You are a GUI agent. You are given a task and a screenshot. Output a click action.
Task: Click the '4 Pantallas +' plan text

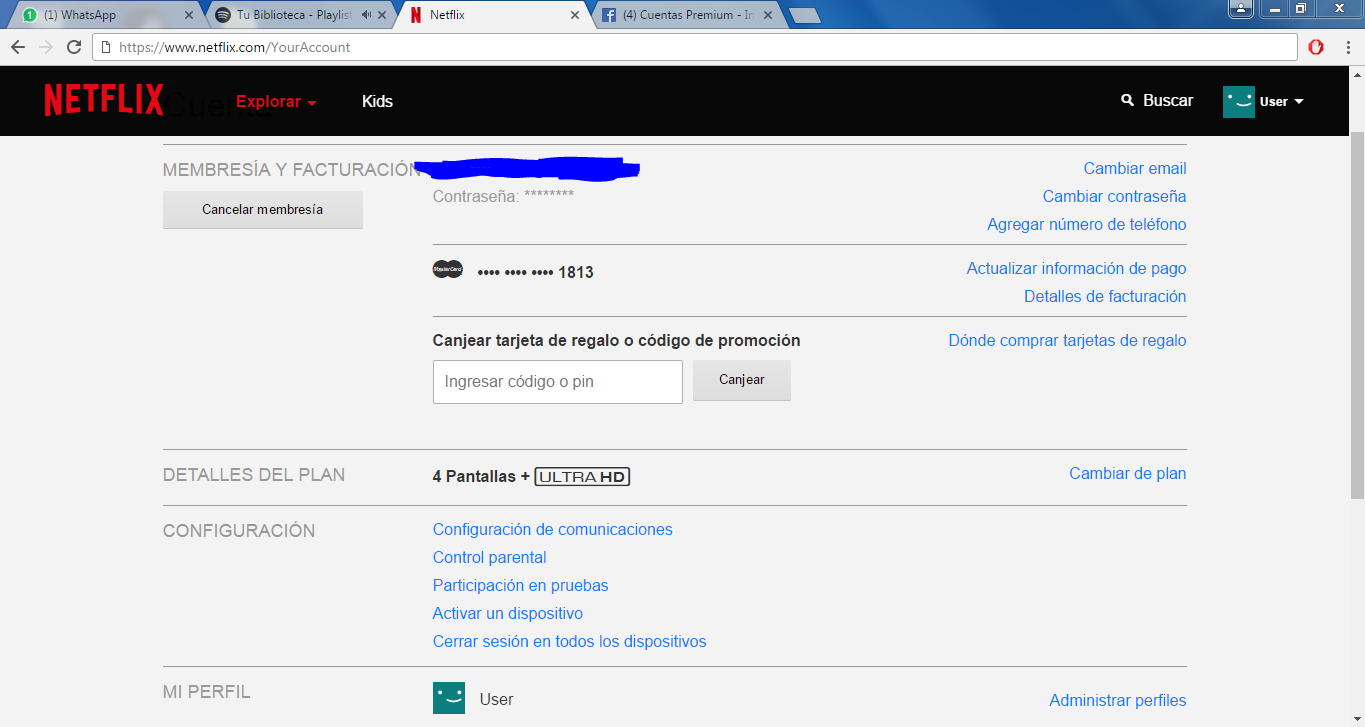[481, 477]
